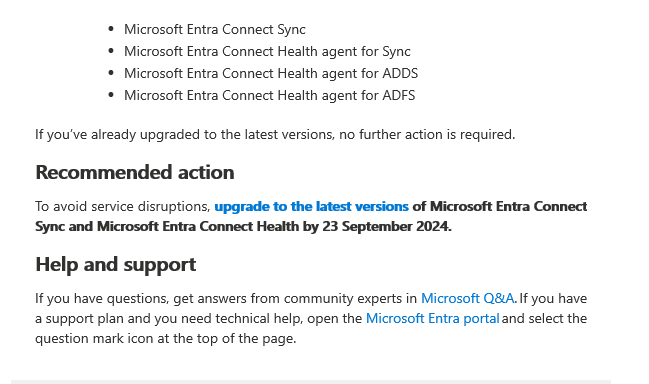Click the "Microsoft Entra Connect Sync" list item
Viewport: 649px width, 384px height.
pos(215,29)
